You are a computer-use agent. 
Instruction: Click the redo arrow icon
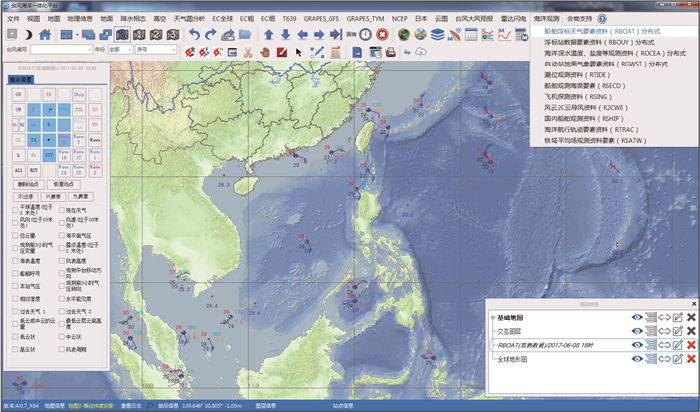pyautogui.click(x=210, y=35)
